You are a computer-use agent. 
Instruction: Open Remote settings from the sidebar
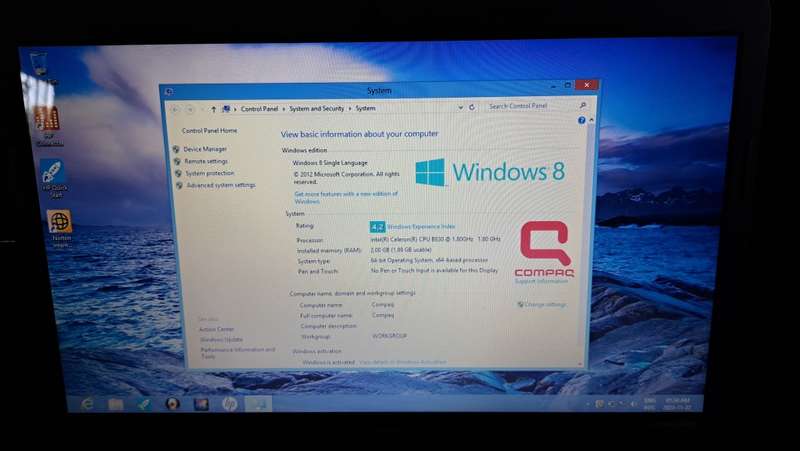point(206,161)
